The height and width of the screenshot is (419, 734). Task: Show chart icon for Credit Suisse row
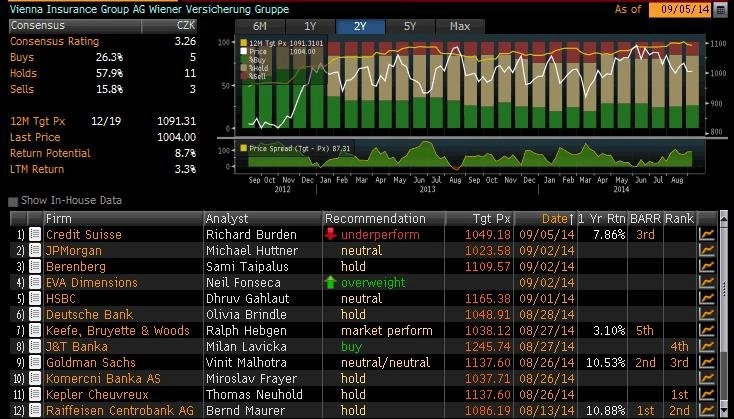tap(707, 234)
